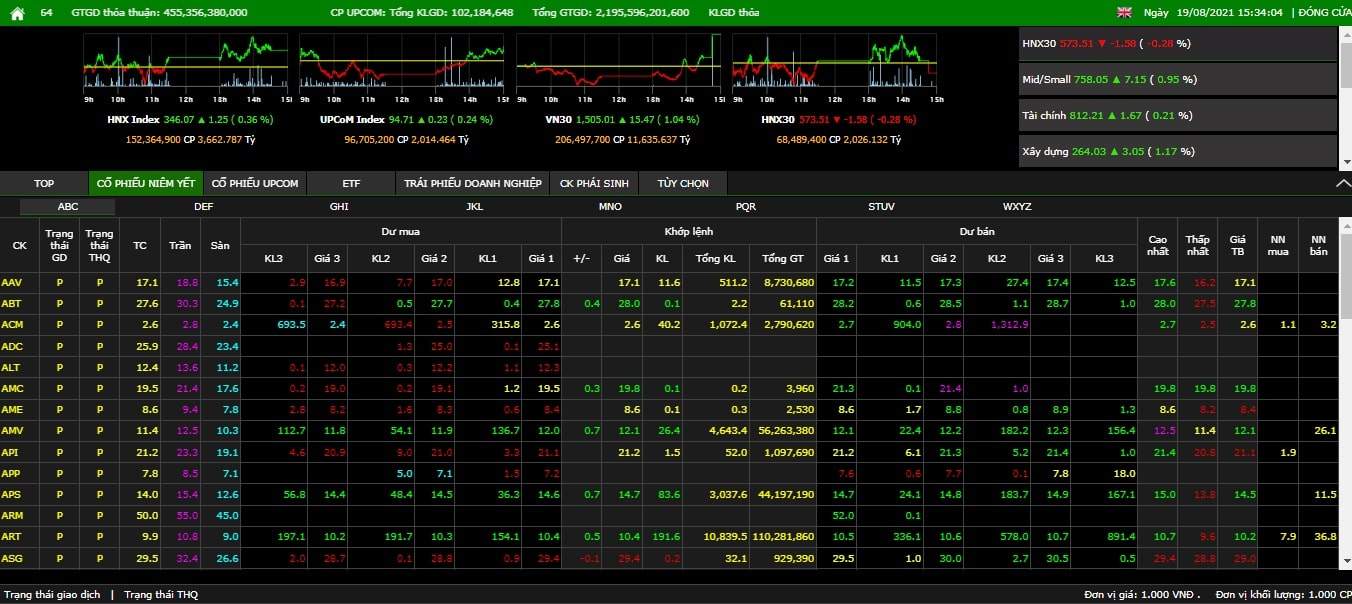Select the ABC alphabet filter
This screenshot has height=604, width=1352.
[68, 207]
